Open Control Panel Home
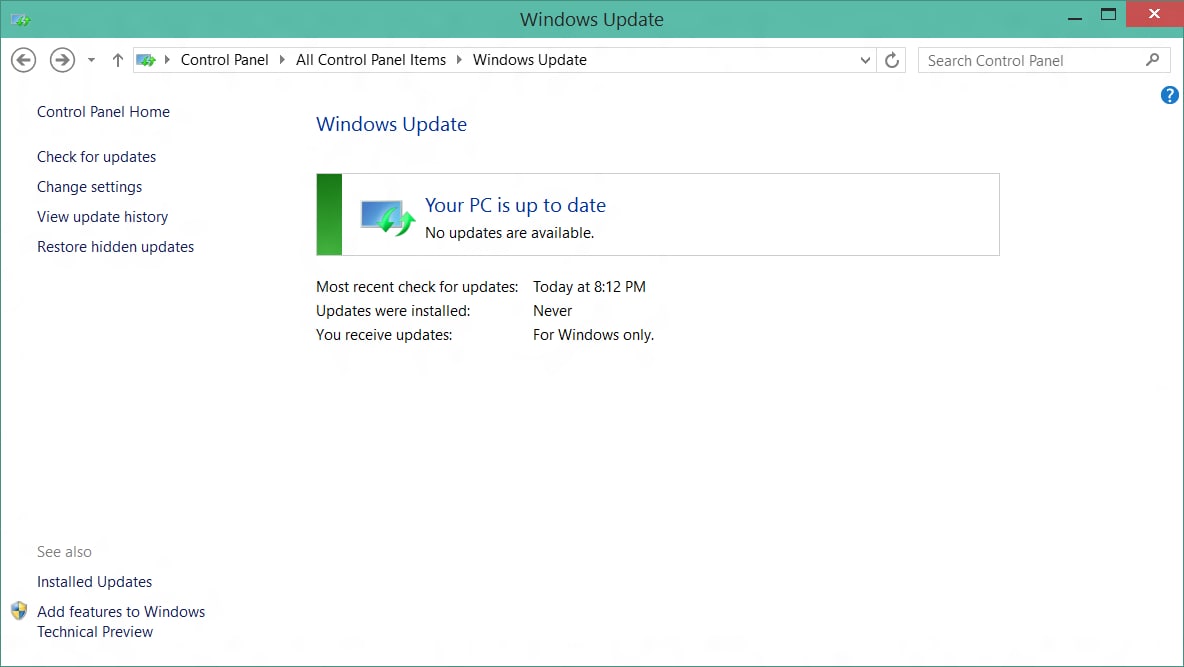Image resolution: width=1184 pixels, height=667 pixels. click(x=103, y=112)
